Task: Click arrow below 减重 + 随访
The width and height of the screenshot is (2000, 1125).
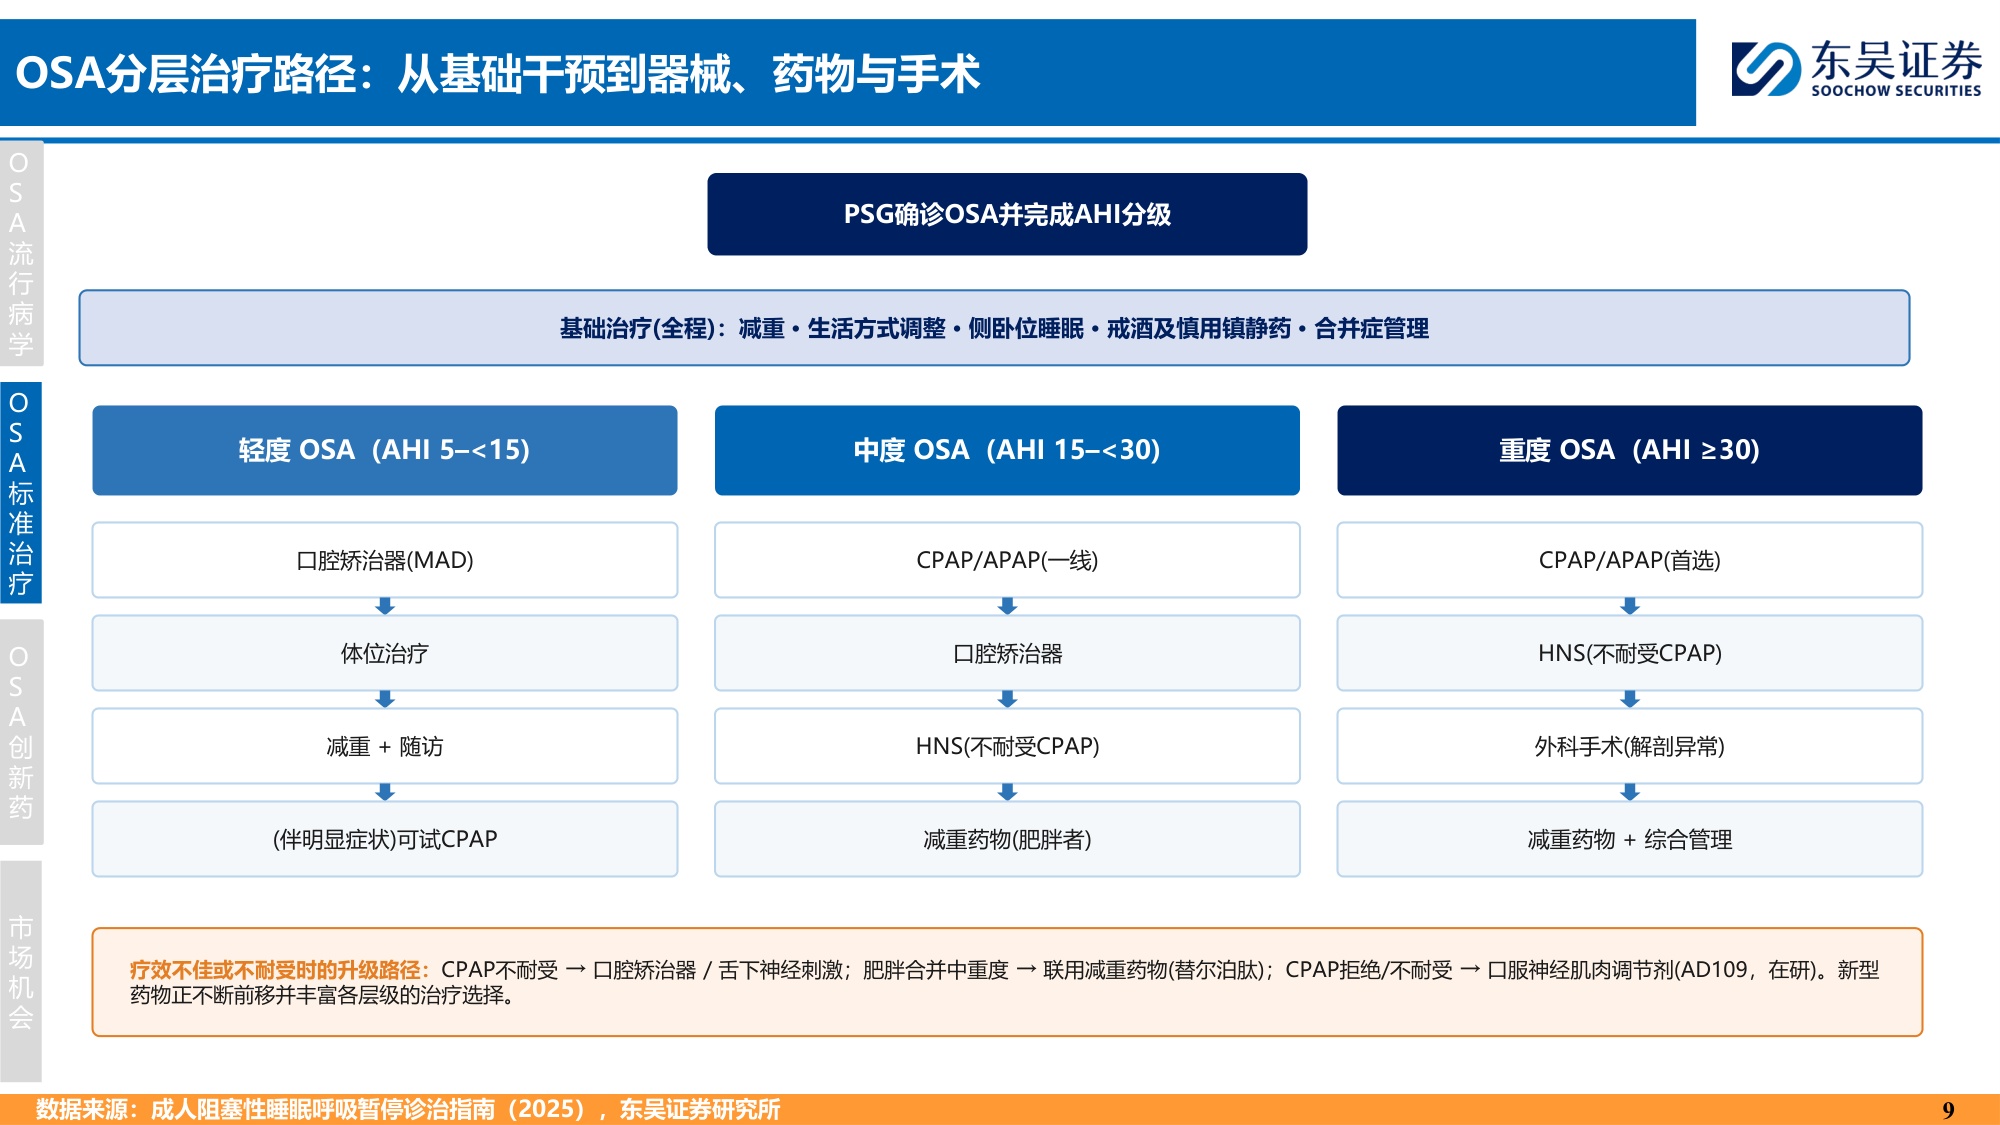Action: [x=385, y=792]
